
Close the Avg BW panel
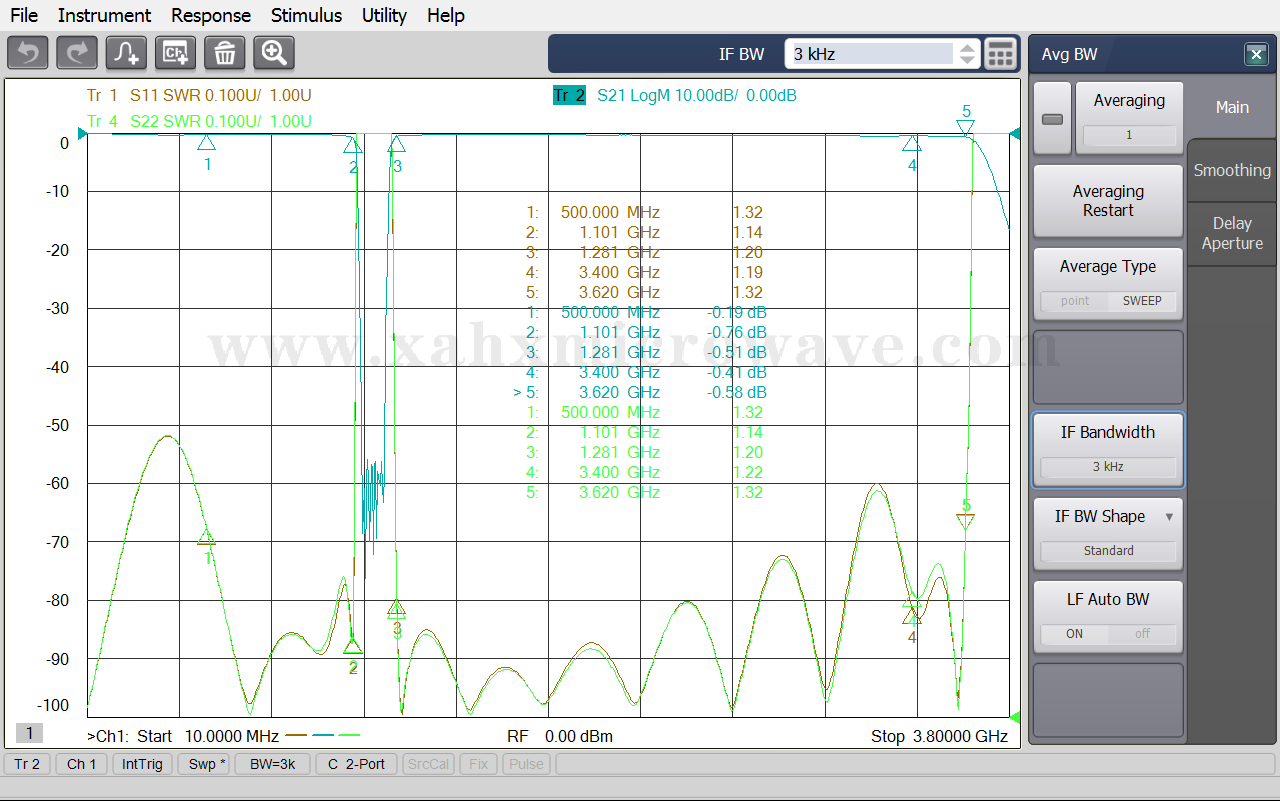click(1255, 55)
